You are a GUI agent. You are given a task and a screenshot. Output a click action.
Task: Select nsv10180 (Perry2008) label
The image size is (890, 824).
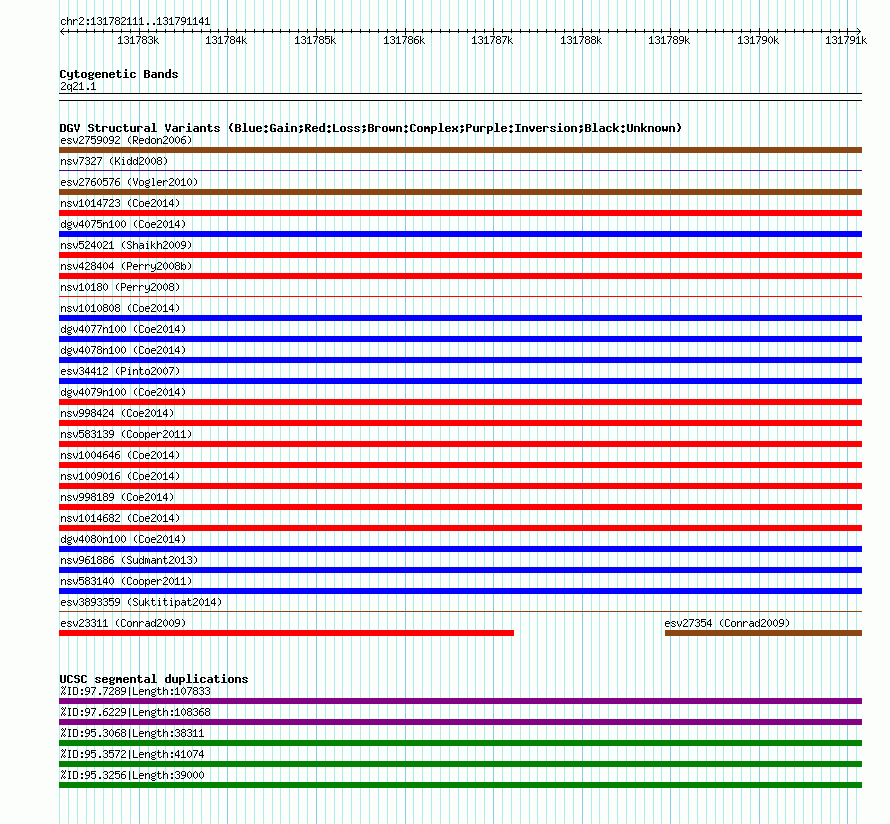pyautogui.click(x=120, y=287)
